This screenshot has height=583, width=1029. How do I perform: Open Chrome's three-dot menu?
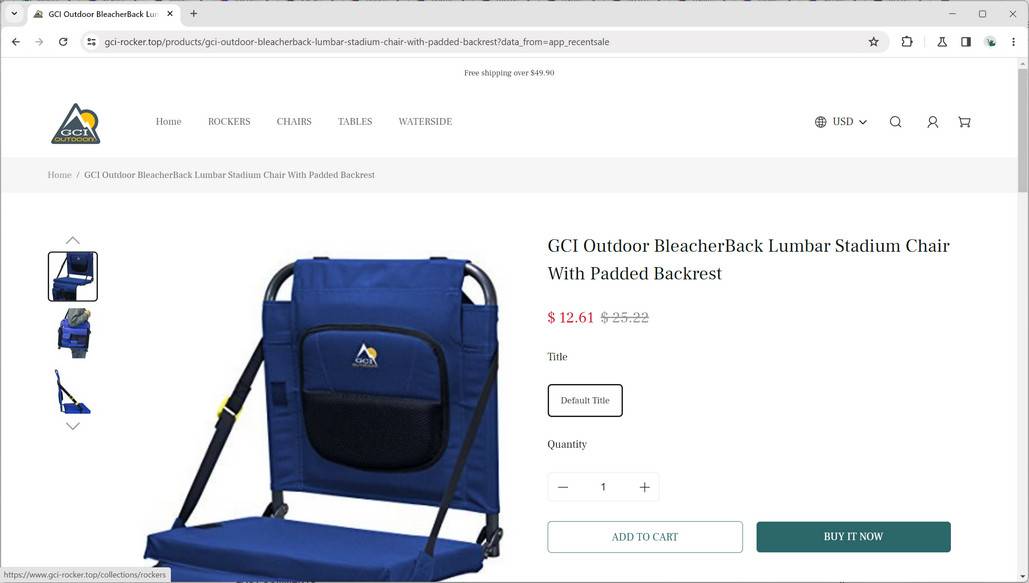coord(1013,41)
